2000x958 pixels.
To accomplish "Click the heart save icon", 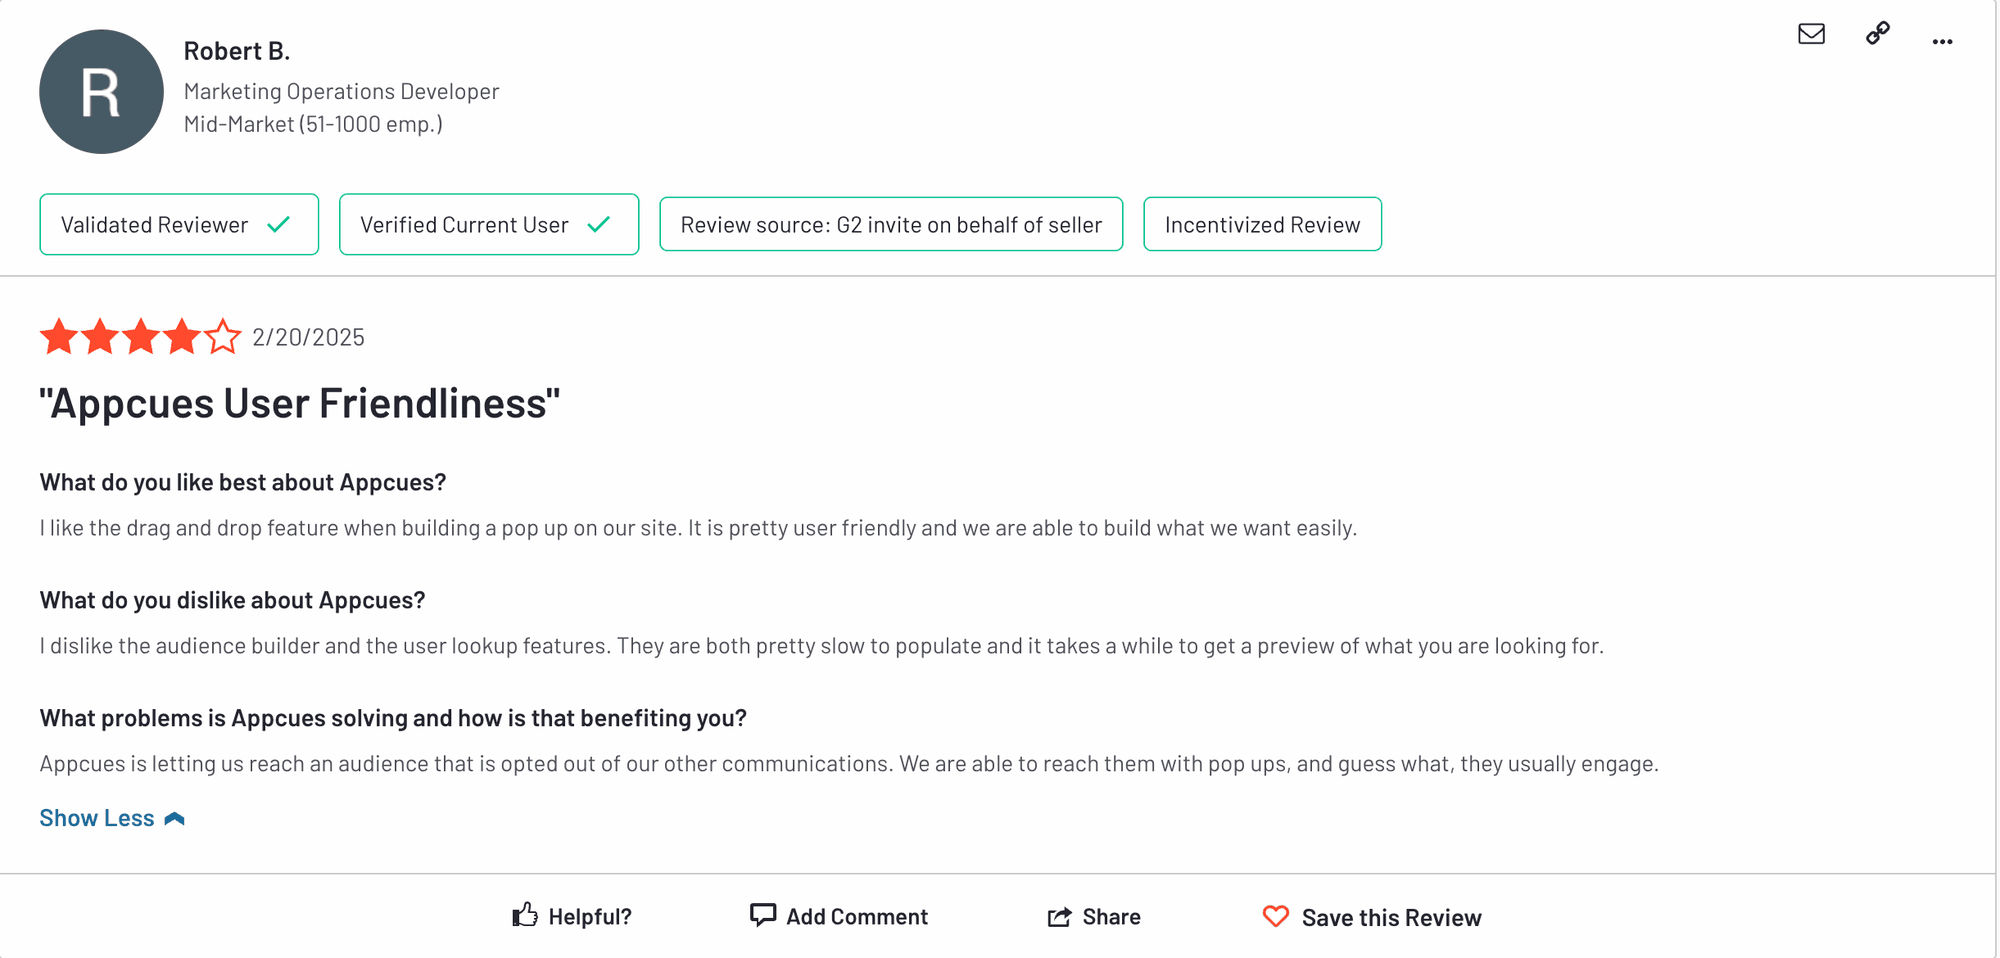I will pyautogui.click(x=1276, y=916).
